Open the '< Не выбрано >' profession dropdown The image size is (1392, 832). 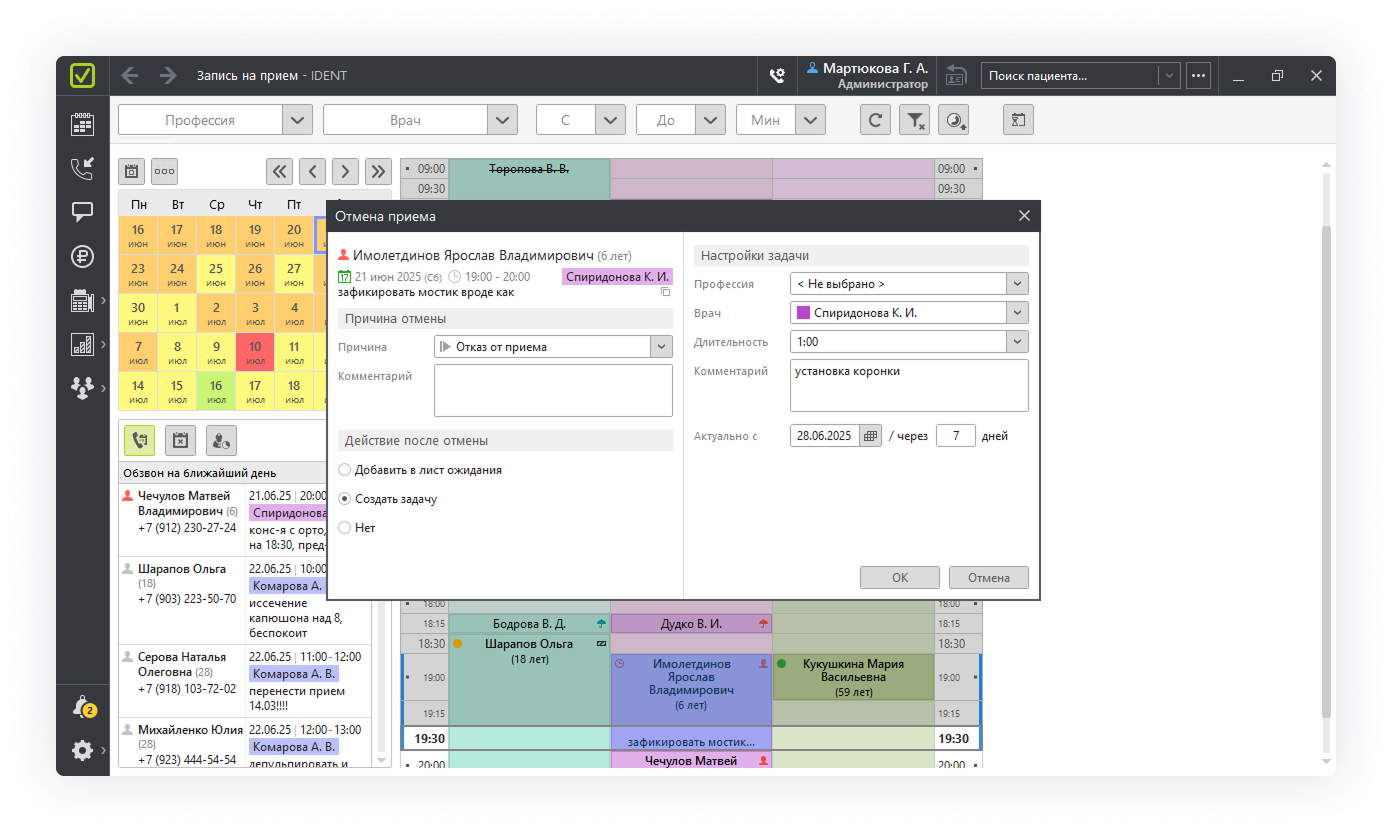[1018, 284]
